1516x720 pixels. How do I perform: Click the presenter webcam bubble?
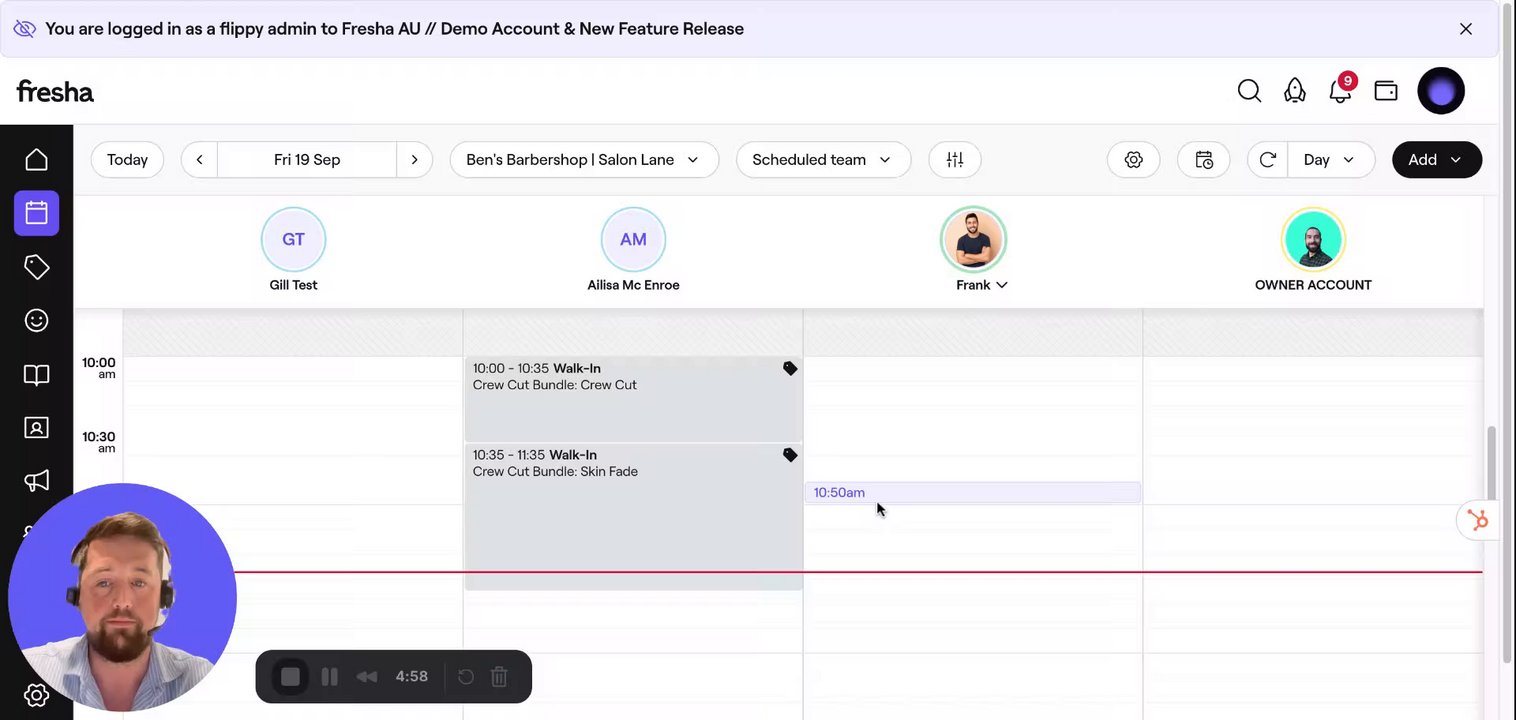pos(122,598)
